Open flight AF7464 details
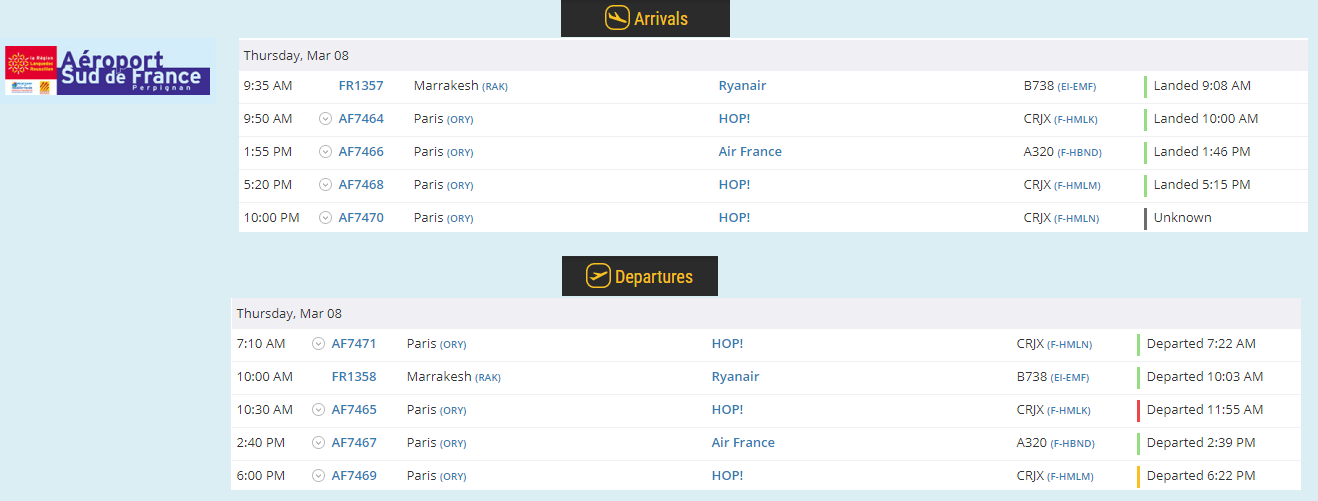 point(361,119)
